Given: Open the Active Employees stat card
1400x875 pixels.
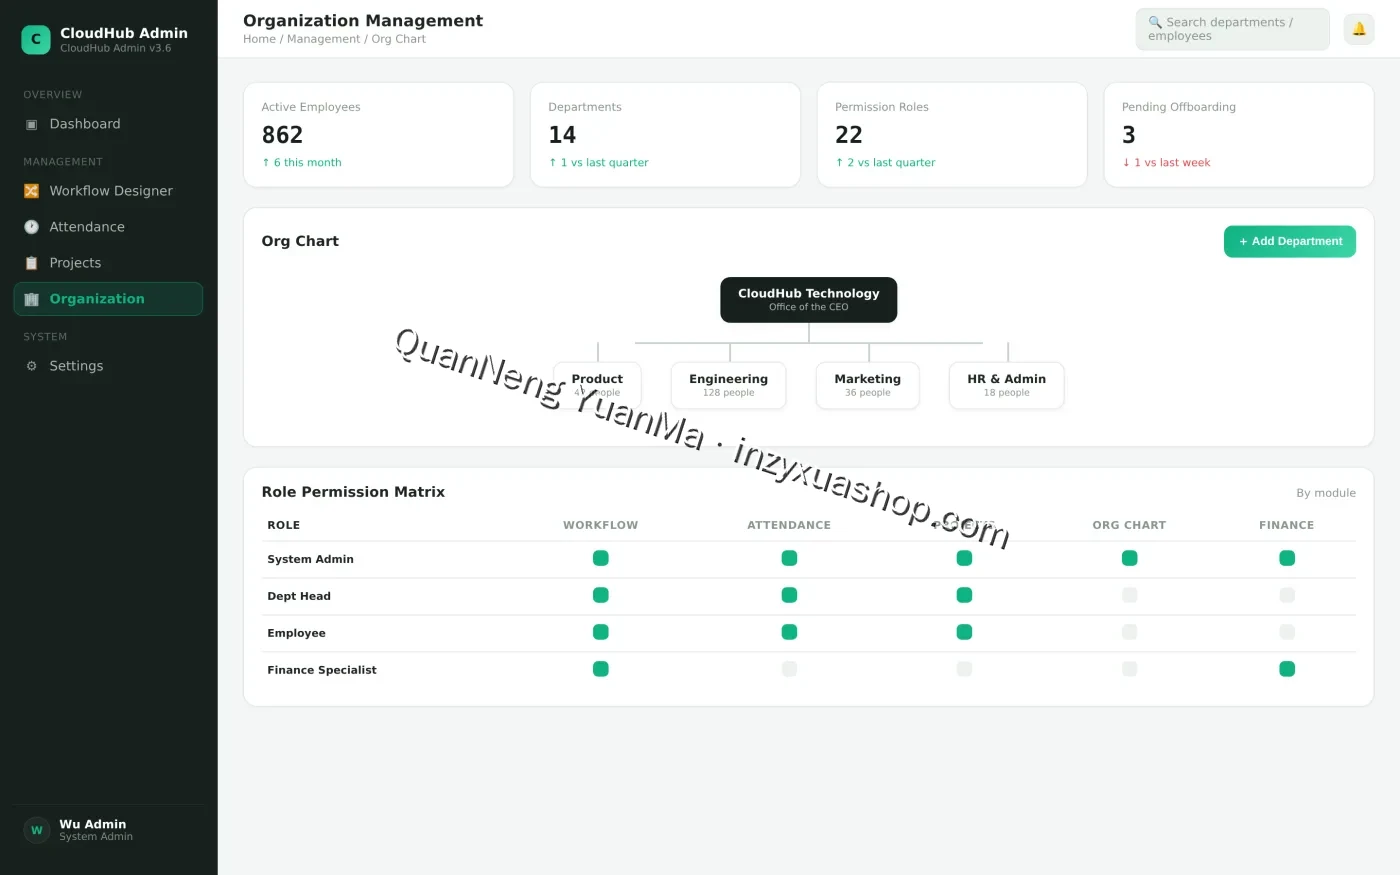Looking at the screenshot, I should [378, 135].
